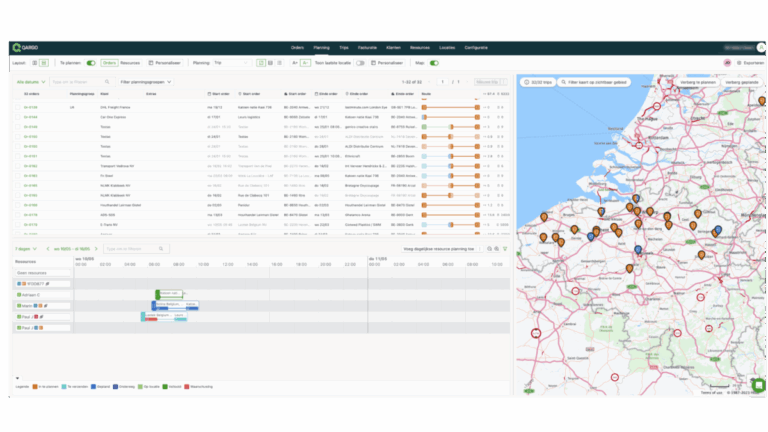This screenshot has width=768, height=432.
Task: Open the Alle datums dropdown
Action: (31, 82)
